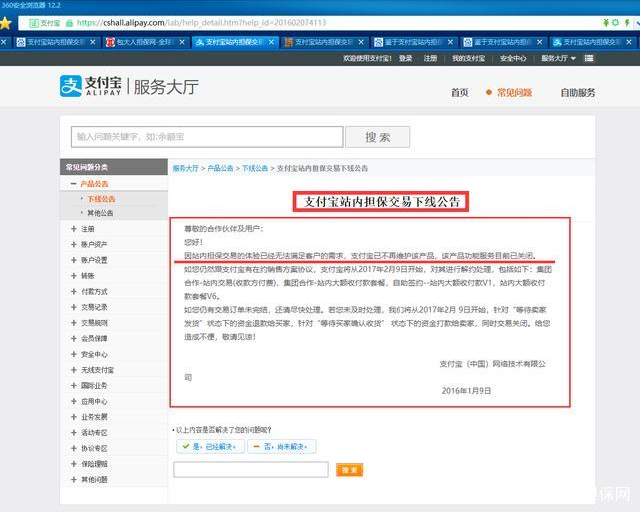Screen dimensions: 640x512
Task: Expand the 交易记录 sidebar category
Action: (94, 307)
